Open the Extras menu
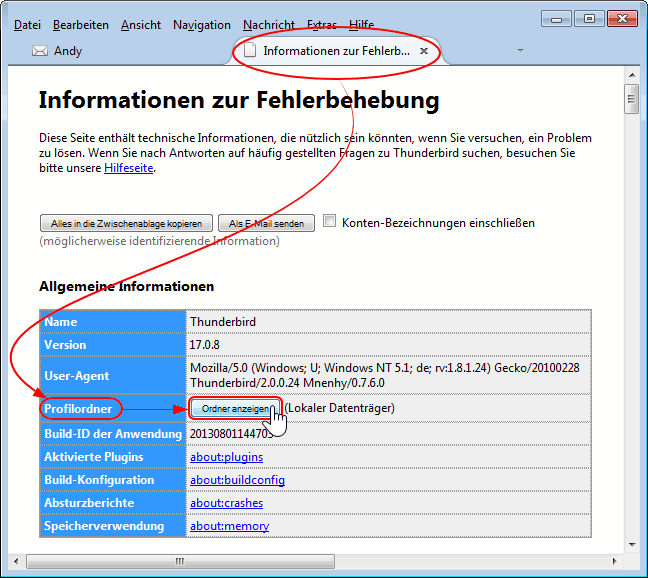This screenshot has height=578, width=648. click(321, 25)
